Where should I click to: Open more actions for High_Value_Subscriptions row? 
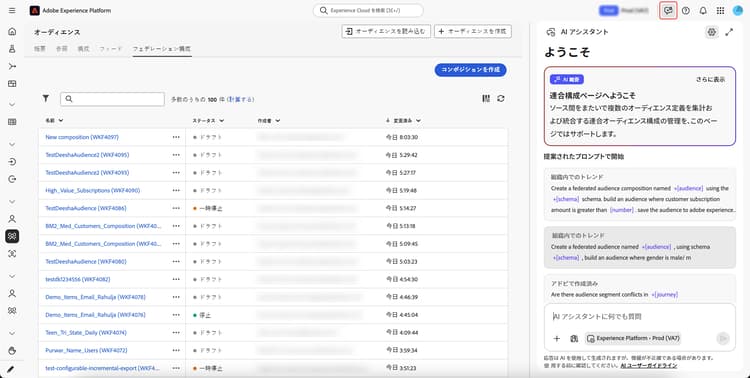click(x=176, y=190)
